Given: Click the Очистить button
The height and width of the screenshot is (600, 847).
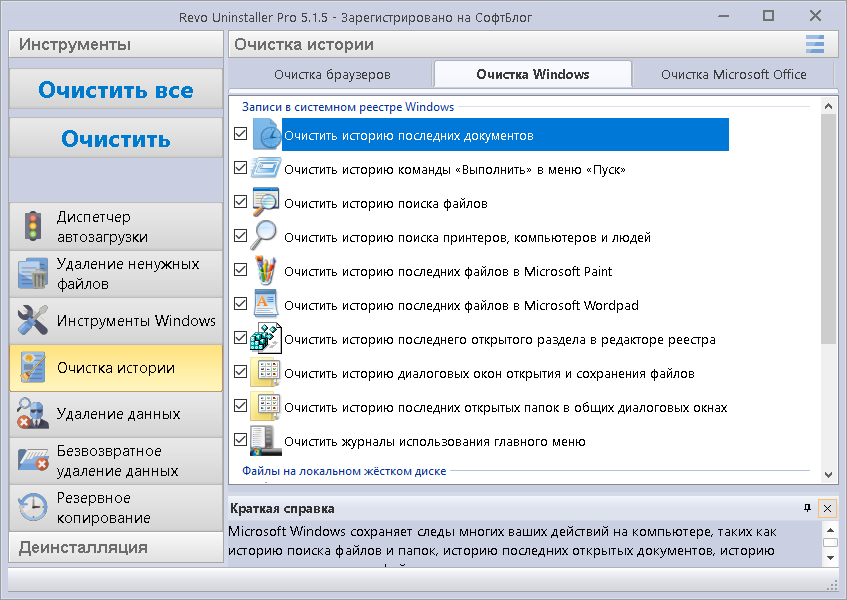Looking at the screenshot, I should pyautogui.click(x=116, y=139).
